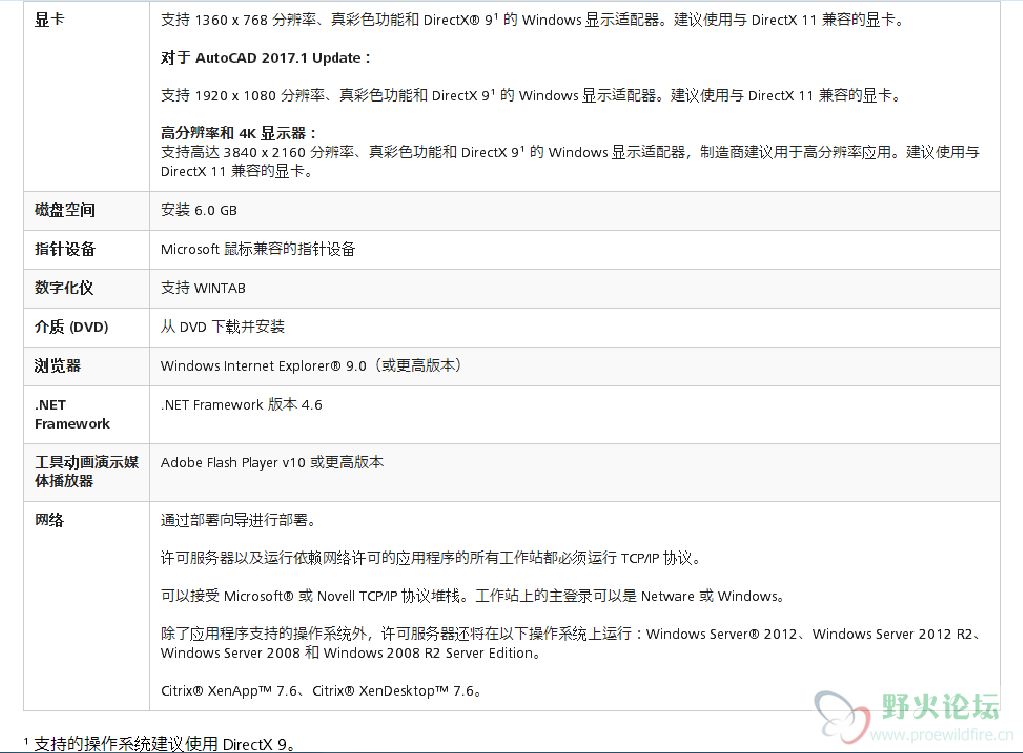Click the 显卡 row header

tap(50, 20)
